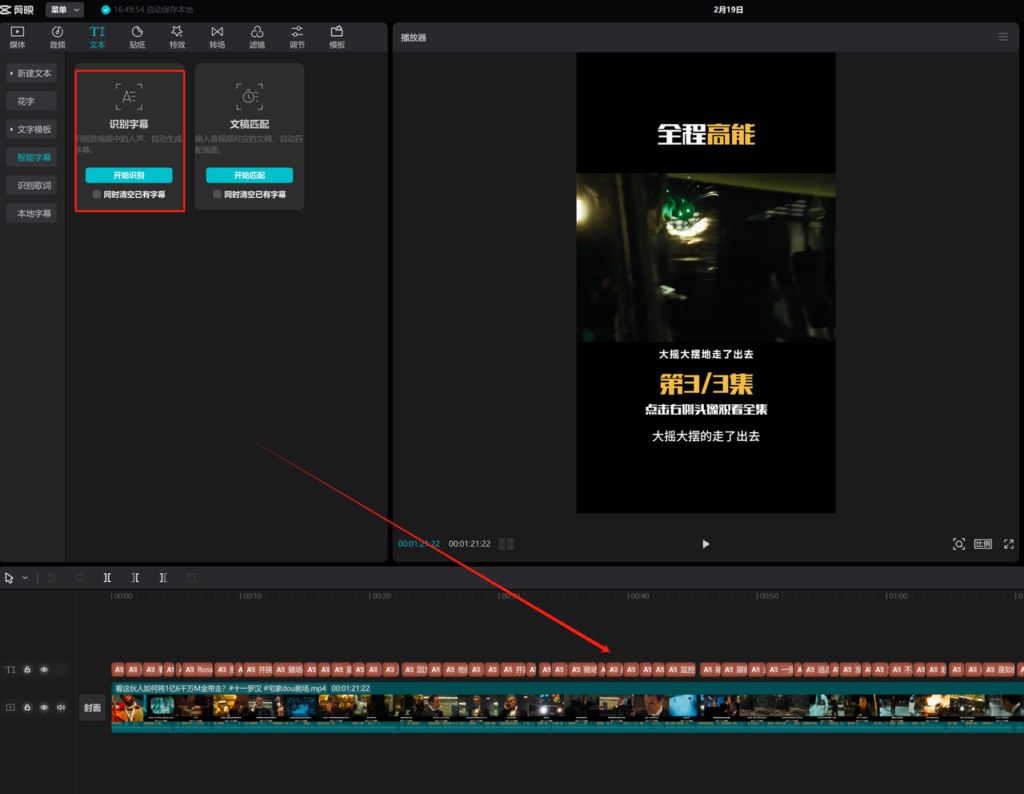Screen dimensions: 1024x794
Task: Click the 封面 cover button
Action: pyautogui.click(x=92, y=708)
